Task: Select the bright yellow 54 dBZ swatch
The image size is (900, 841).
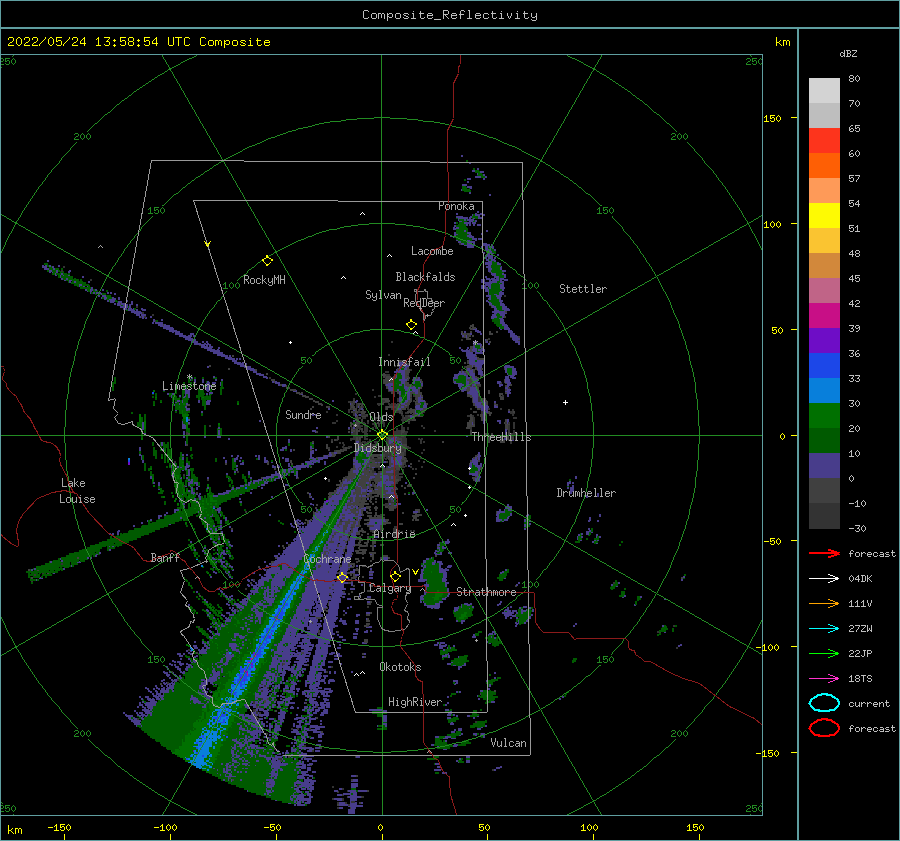Action: click(824, 215)
